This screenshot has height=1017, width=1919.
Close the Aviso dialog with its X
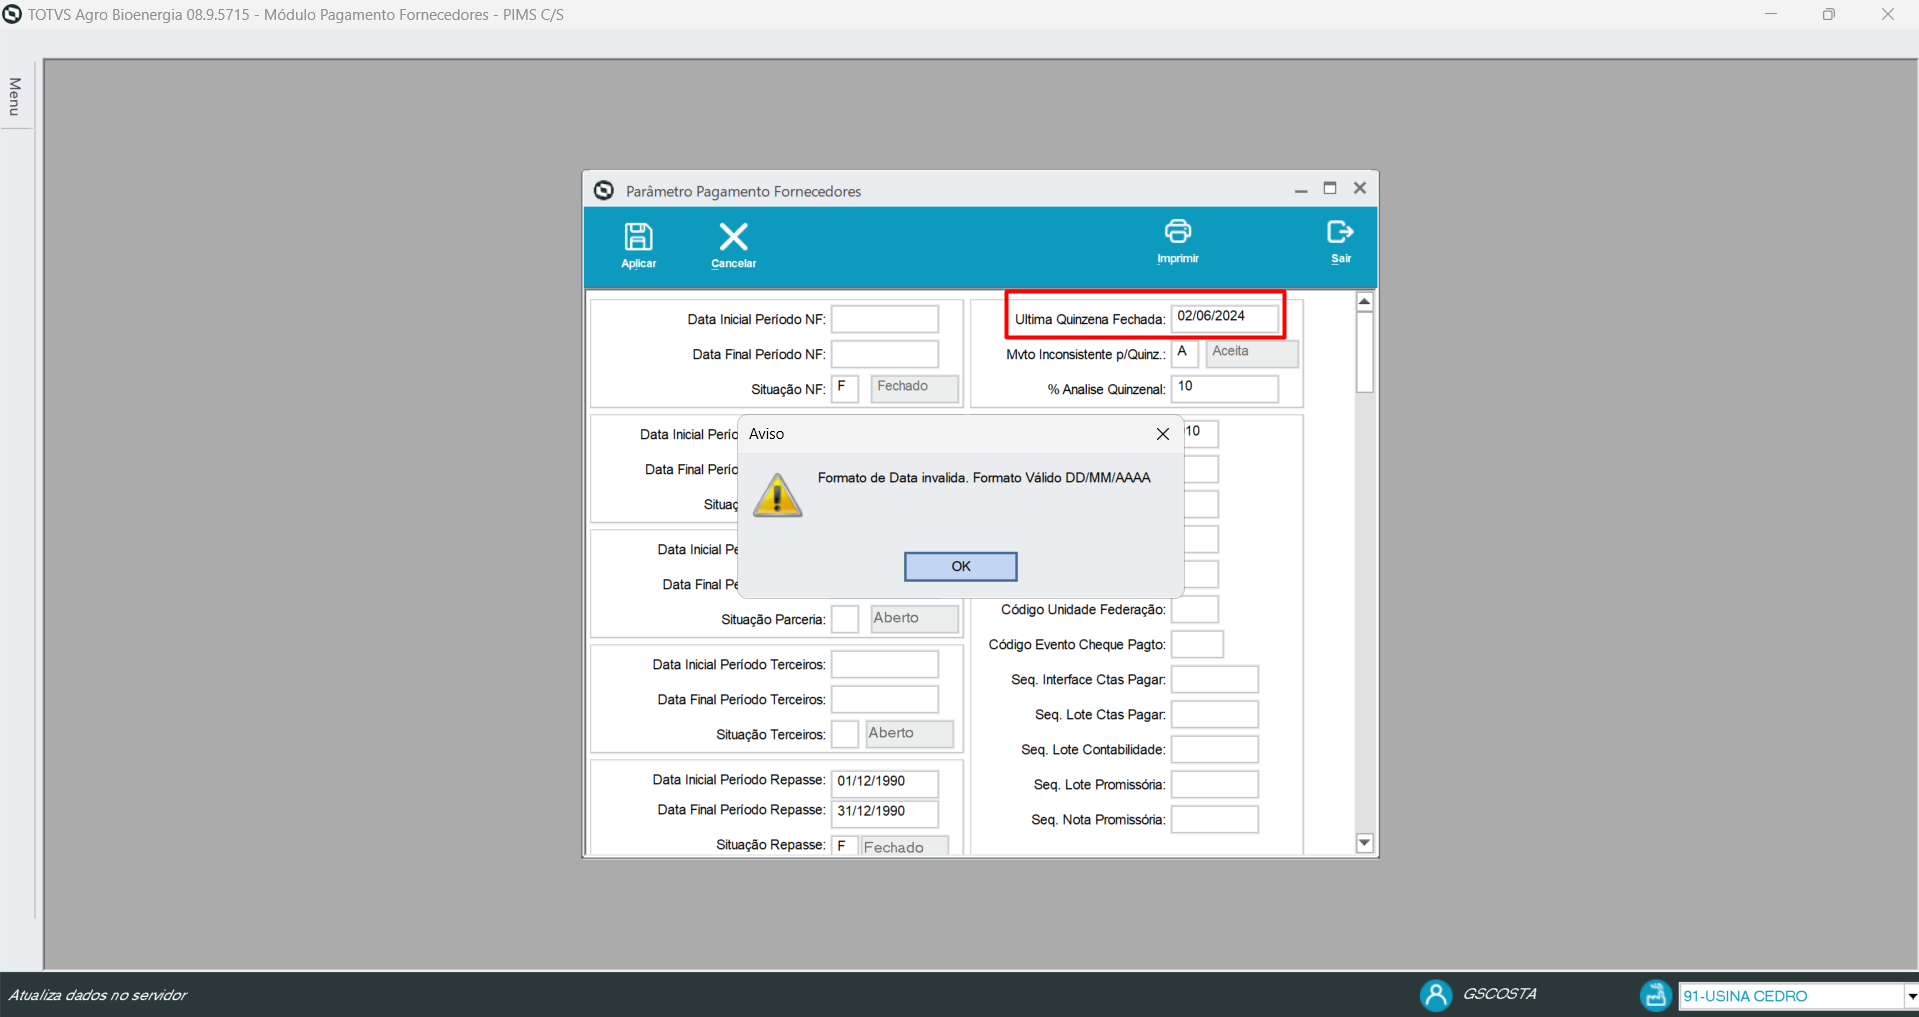click(x=1163, y=434)
